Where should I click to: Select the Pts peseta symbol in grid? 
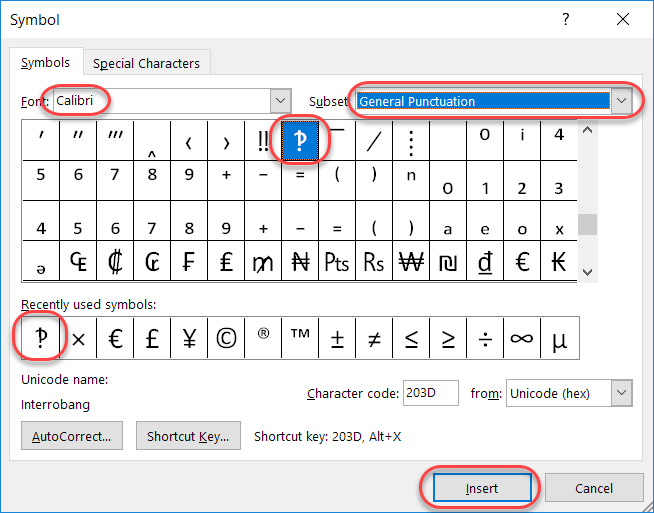(x=337, y=263)
